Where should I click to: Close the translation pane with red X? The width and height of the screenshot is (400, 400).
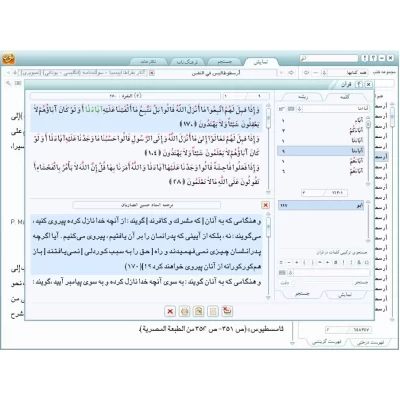265,205
